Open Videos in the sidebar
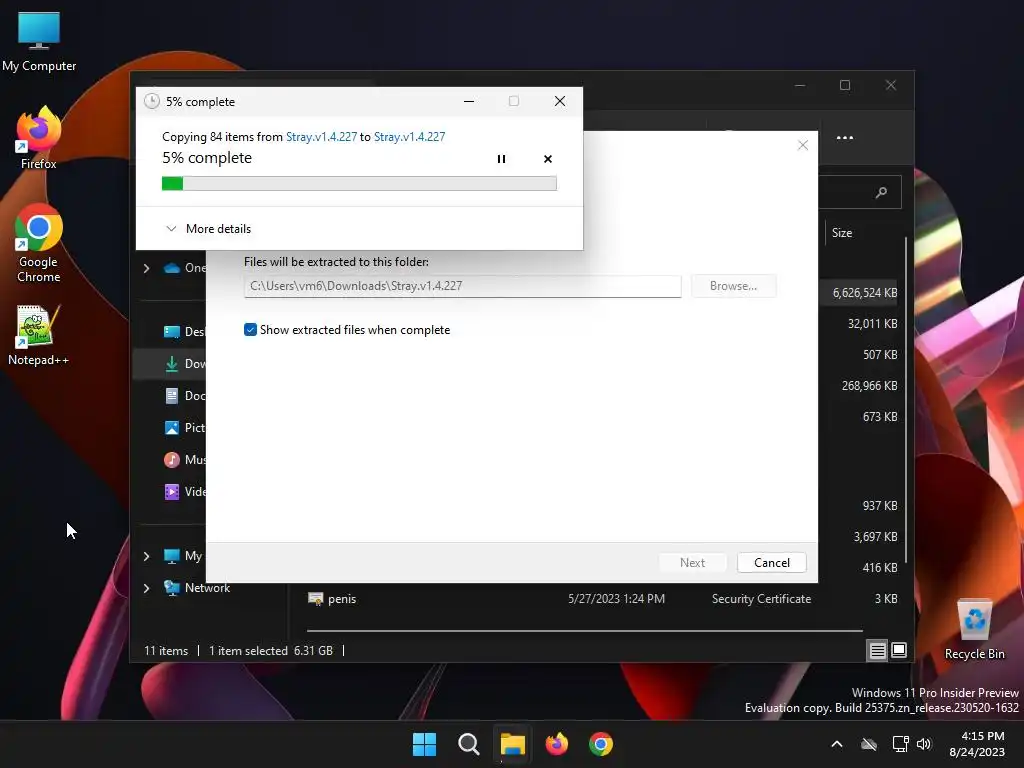 tap(185, 492)
